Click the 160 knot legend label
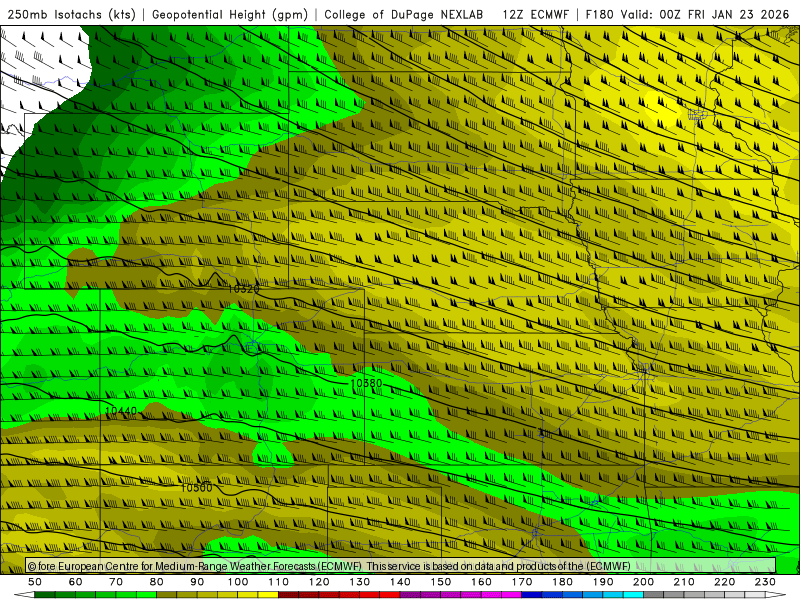 [x=481, y=582]
